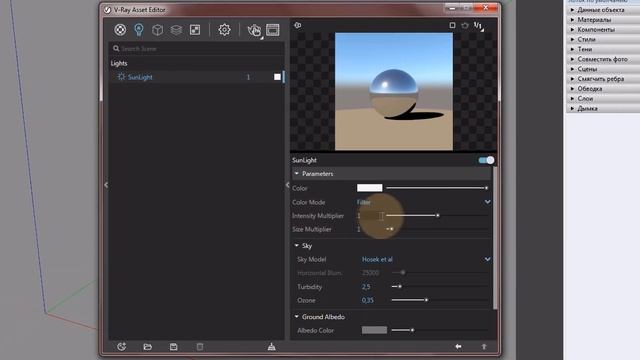This screenshot has height=360, width=640.
Task: Click the properties panel vertical scrollbar
Action: 495,237
